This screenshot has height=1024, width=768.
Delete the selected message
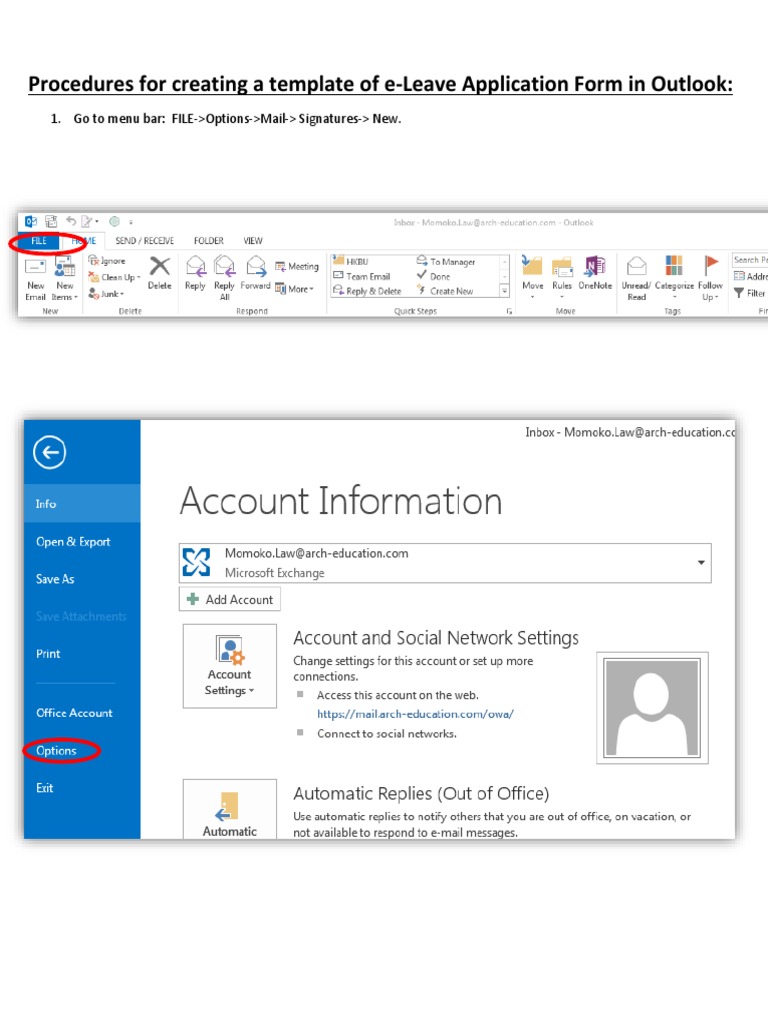[x=159, y=274]
